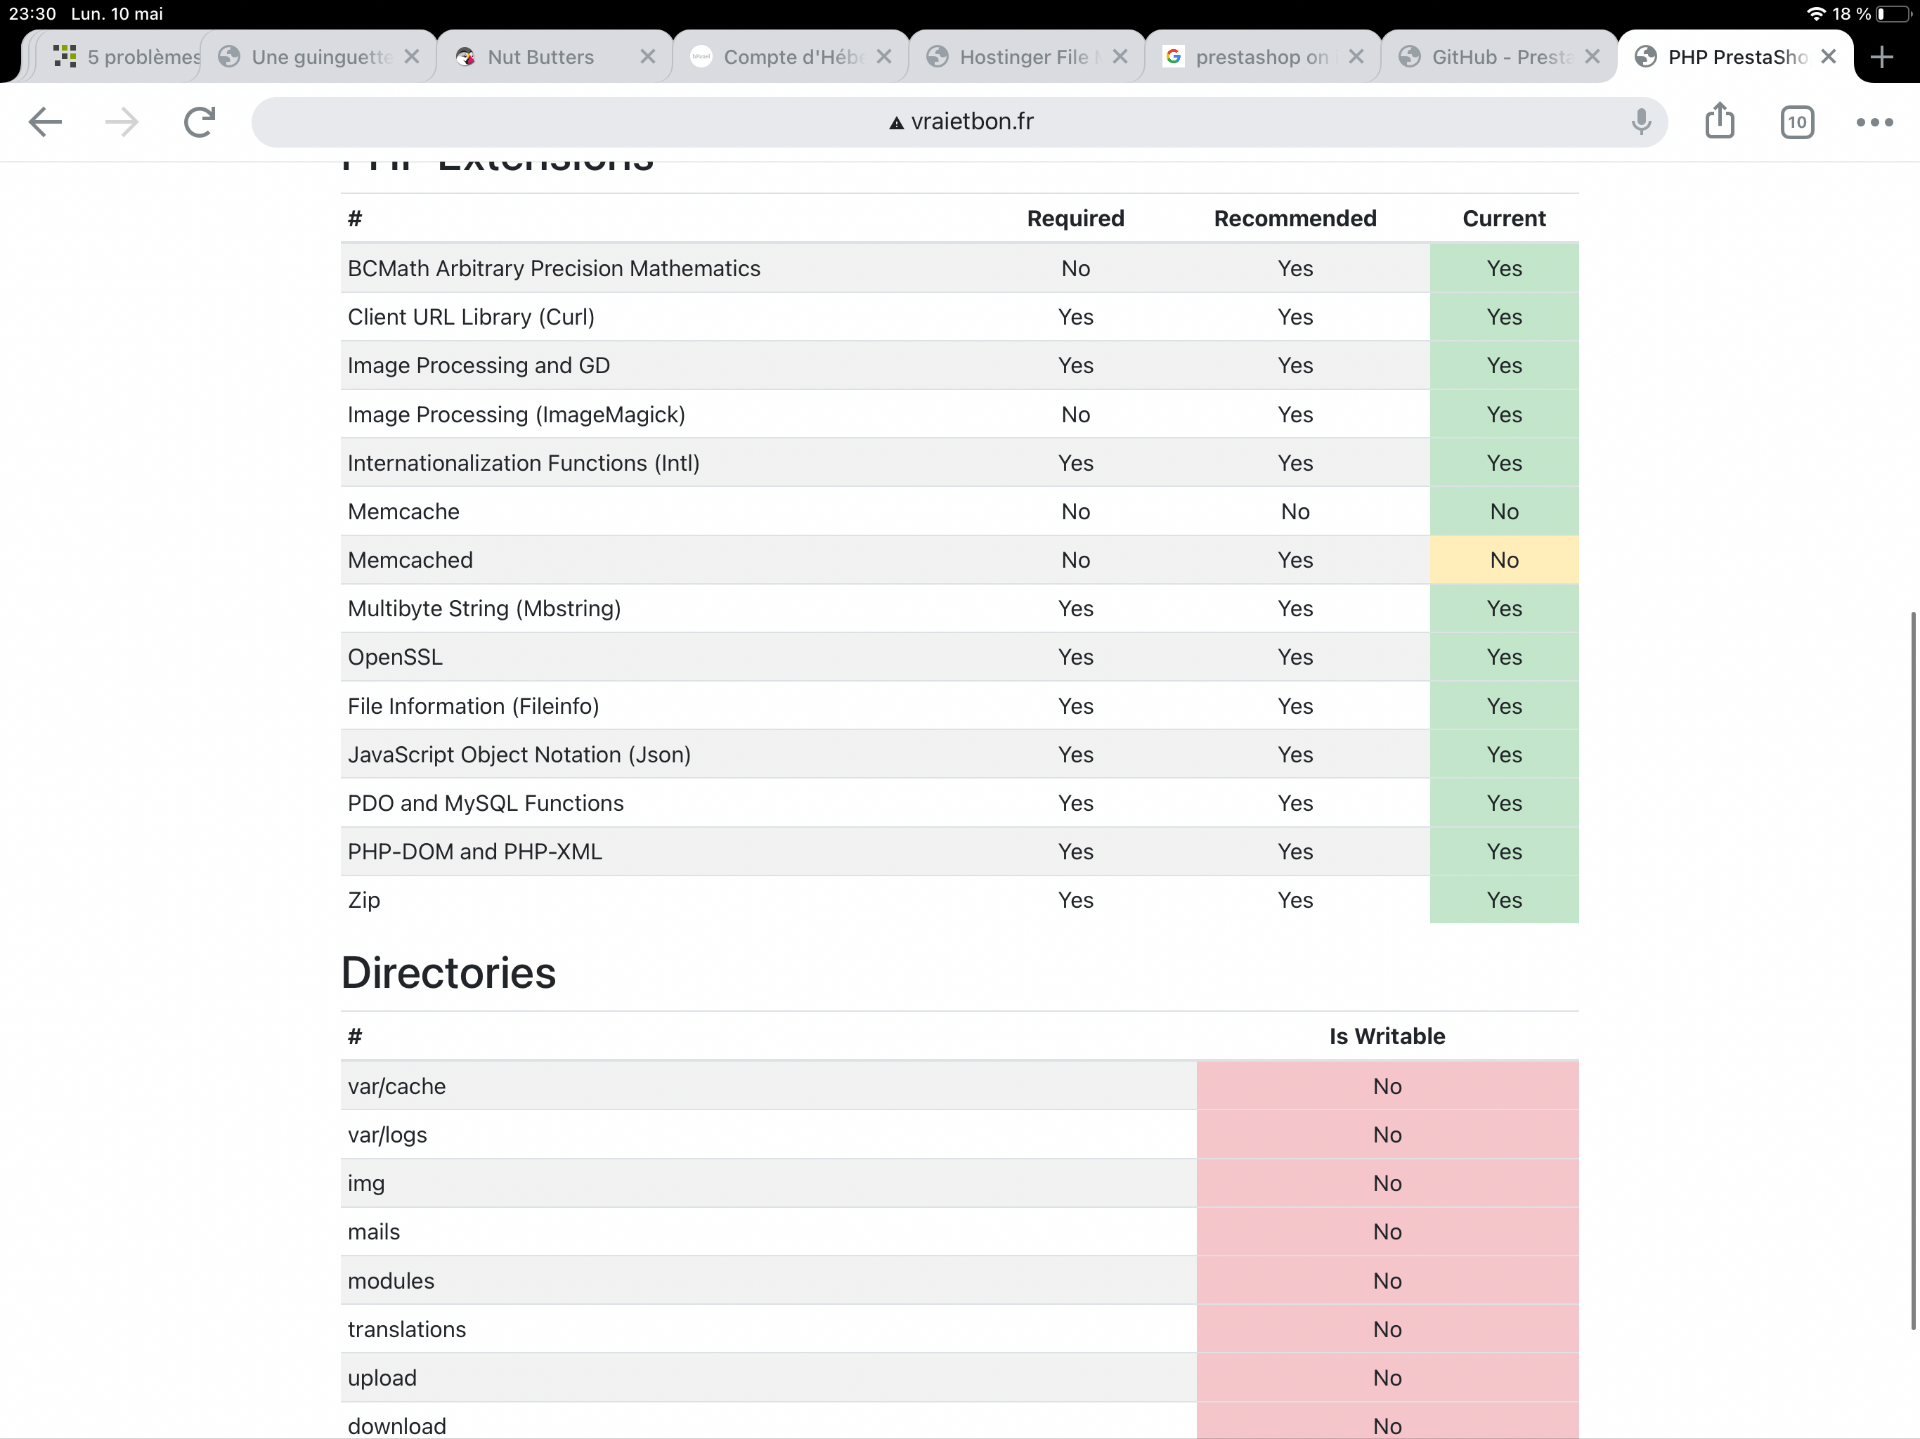Click the img directory row
The width and height of the screenshot is (1920, 1439).
point(960,1183)
